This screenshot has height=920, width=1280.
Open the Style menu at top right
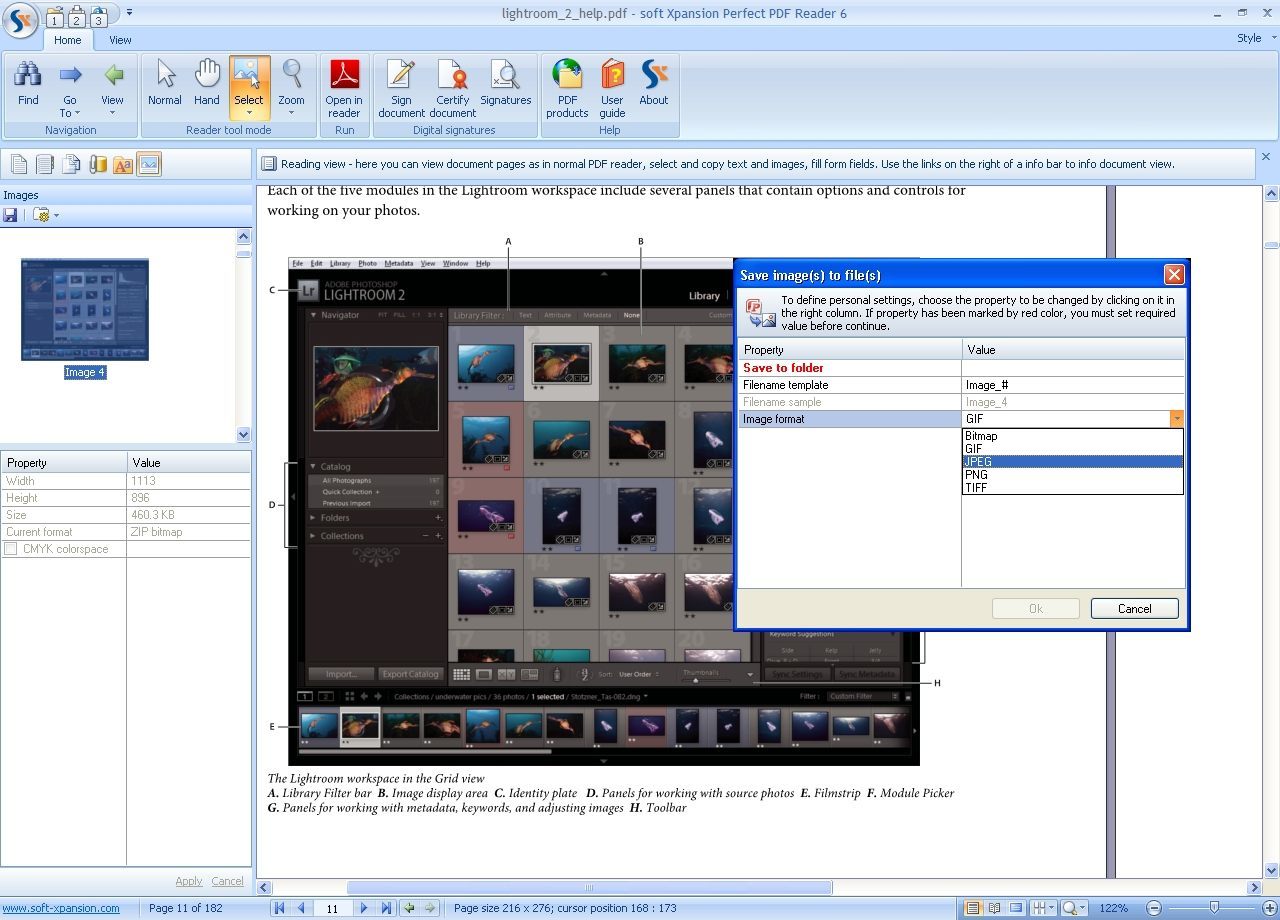[x=1254, y=38]
